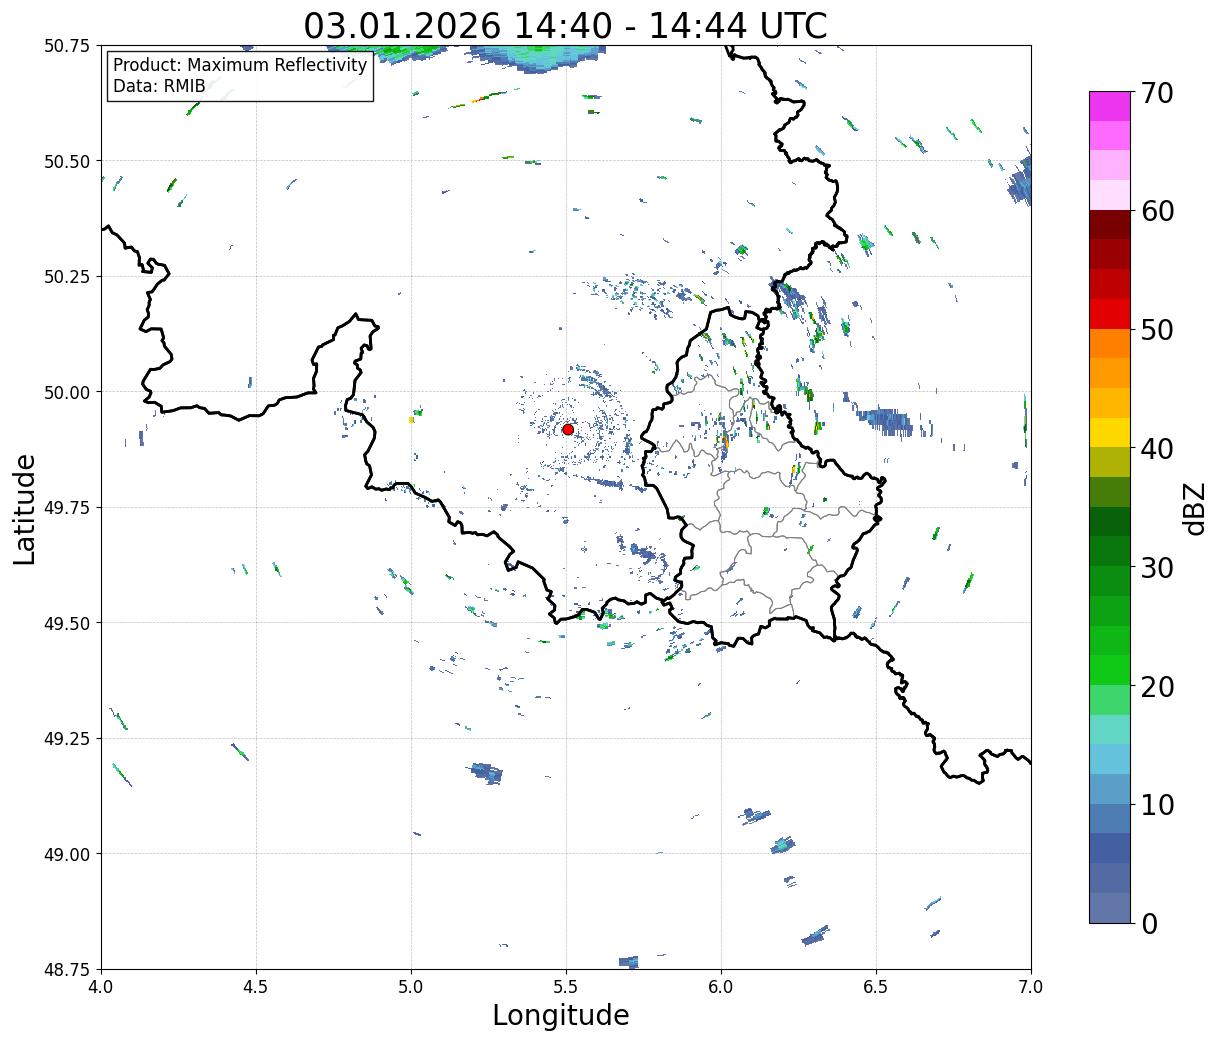Click the magenta 70 dBZ colorbar segment
The width and height of the screenshot is (1219, 1040).
click(x=1110, y=106)
